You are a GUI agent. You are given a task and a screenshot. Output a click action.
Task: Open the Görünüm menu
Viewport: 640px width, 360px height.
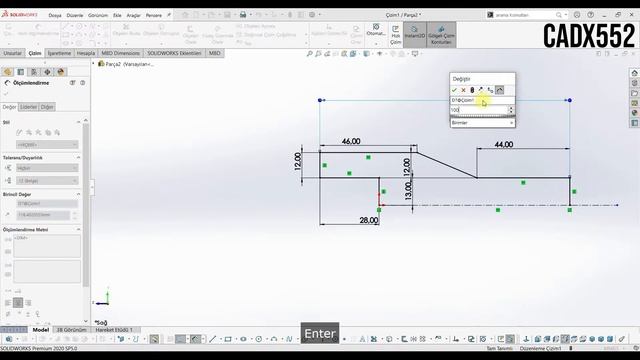[98, 15]
